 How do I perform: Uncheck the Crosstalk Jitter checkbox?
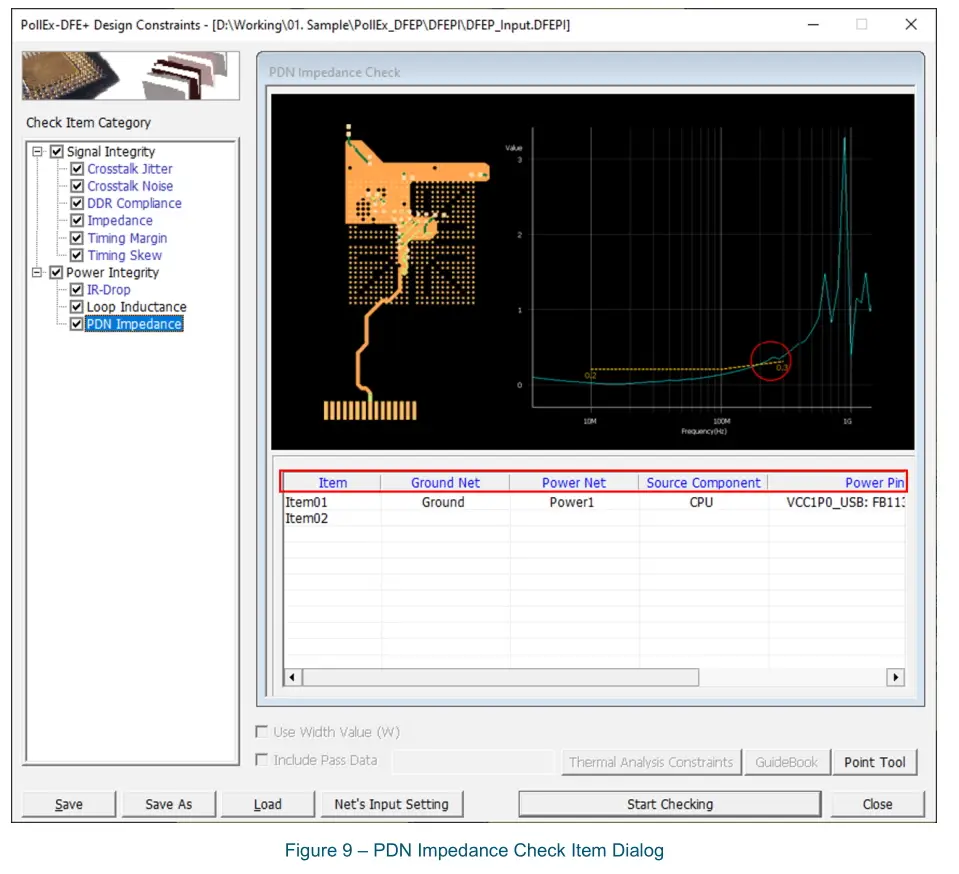77,169
